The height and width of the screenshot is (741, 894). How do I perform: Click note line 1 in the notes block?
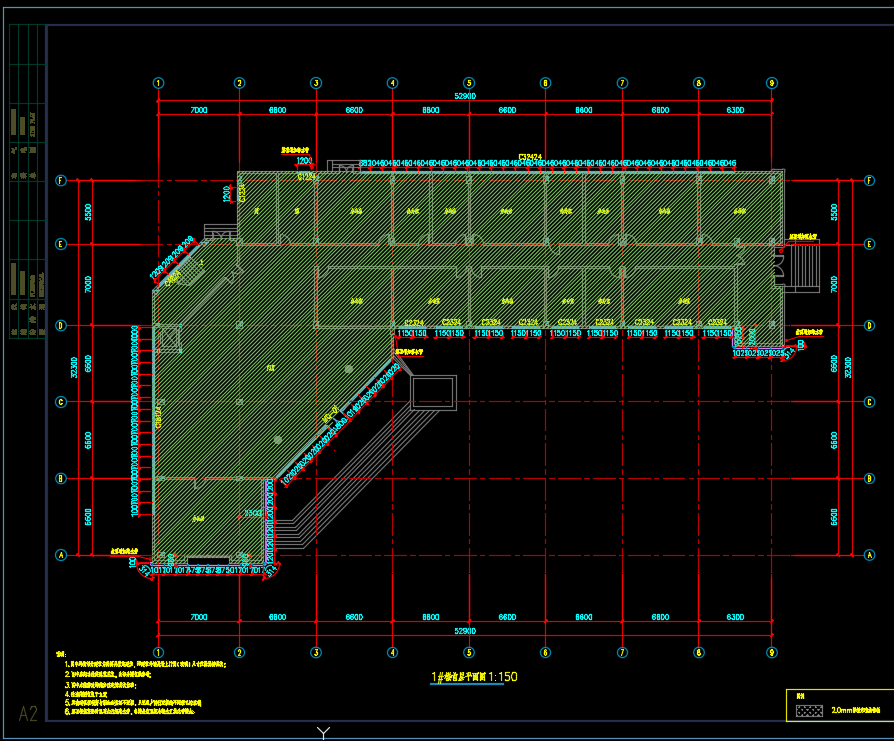pos(145,664)
